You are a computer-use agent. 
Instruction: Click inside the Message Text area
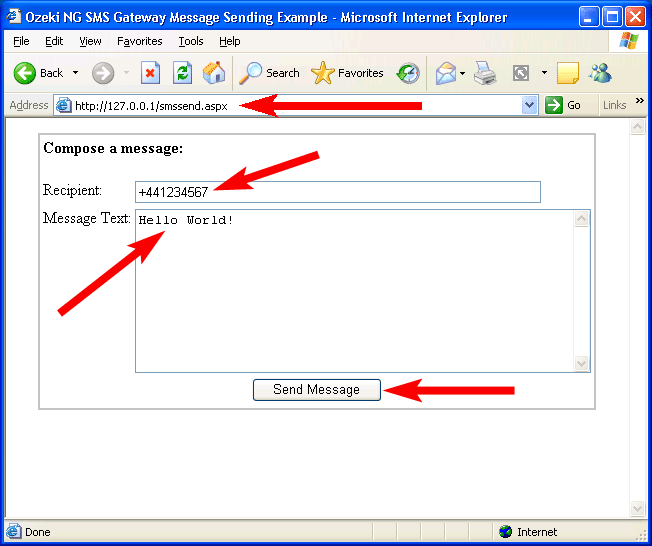coord(354,291)
